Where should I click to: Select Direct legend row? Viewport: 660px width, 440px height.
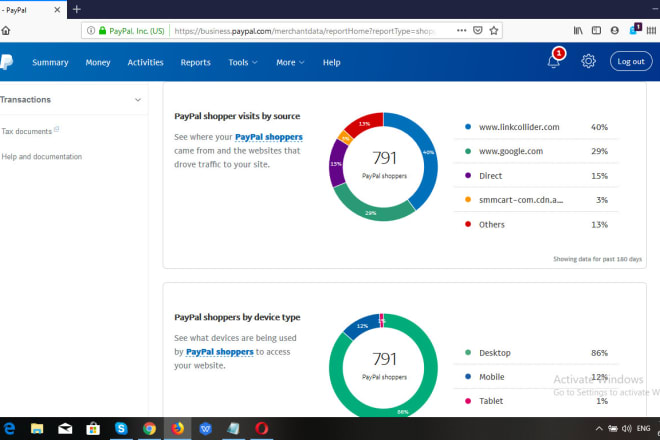point(536,176)
